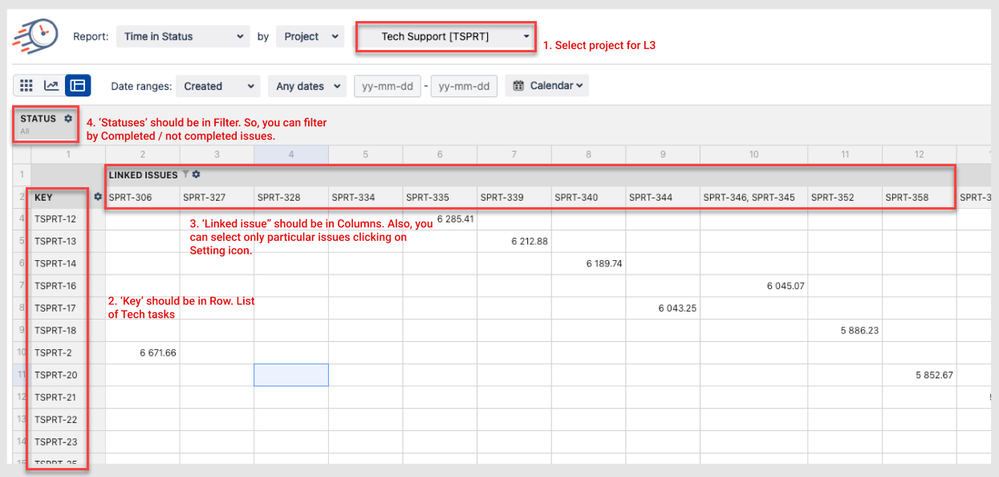
Task: Select row TSPRT-16
Action: pos(55,286)
